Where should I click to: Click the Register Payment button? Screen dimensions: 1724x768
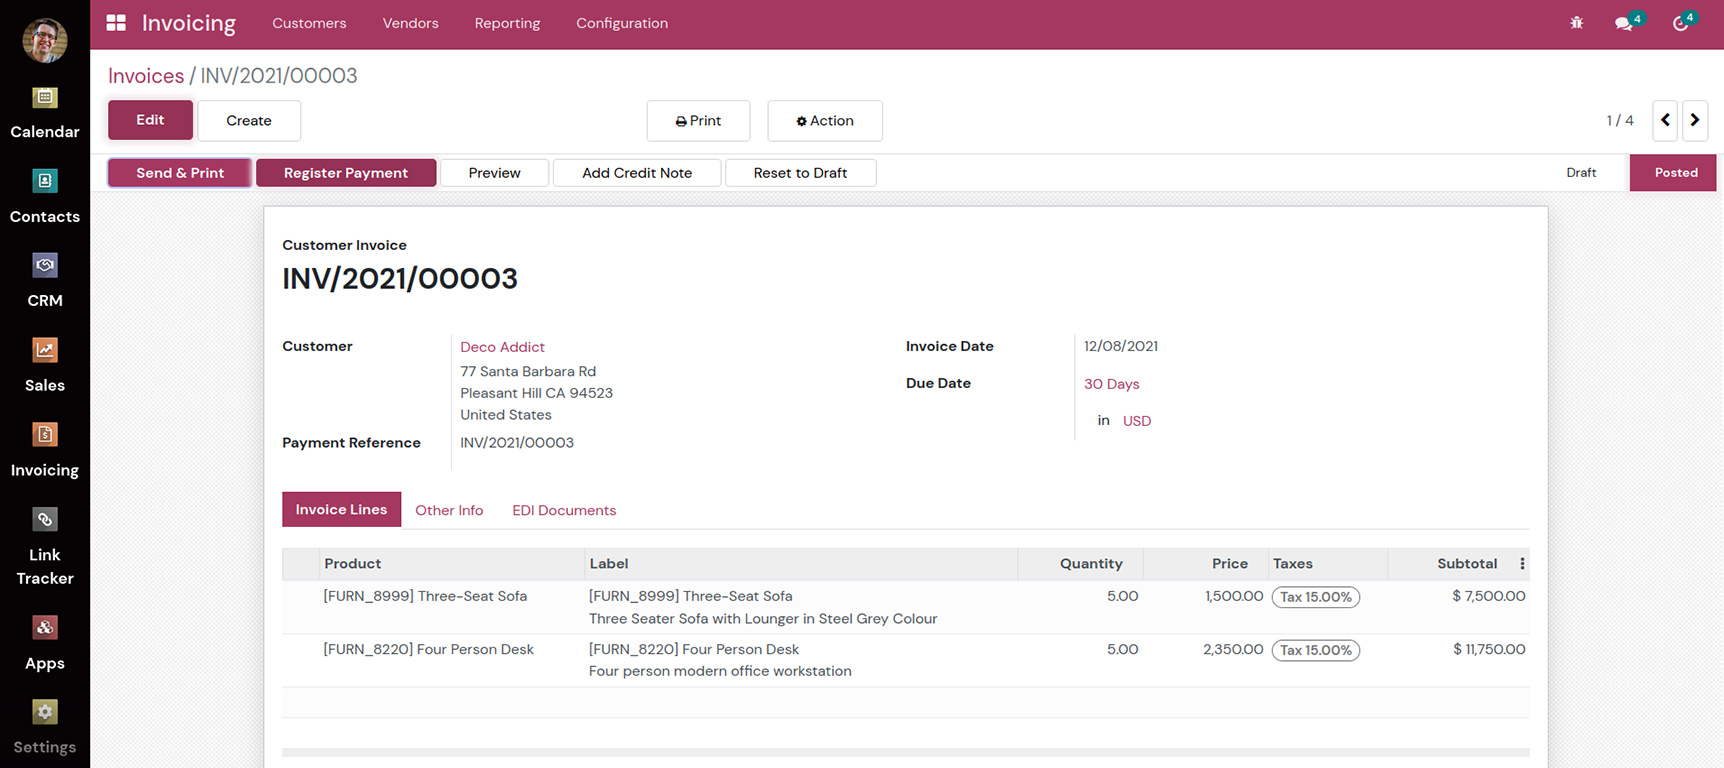[x=346, y=173]
